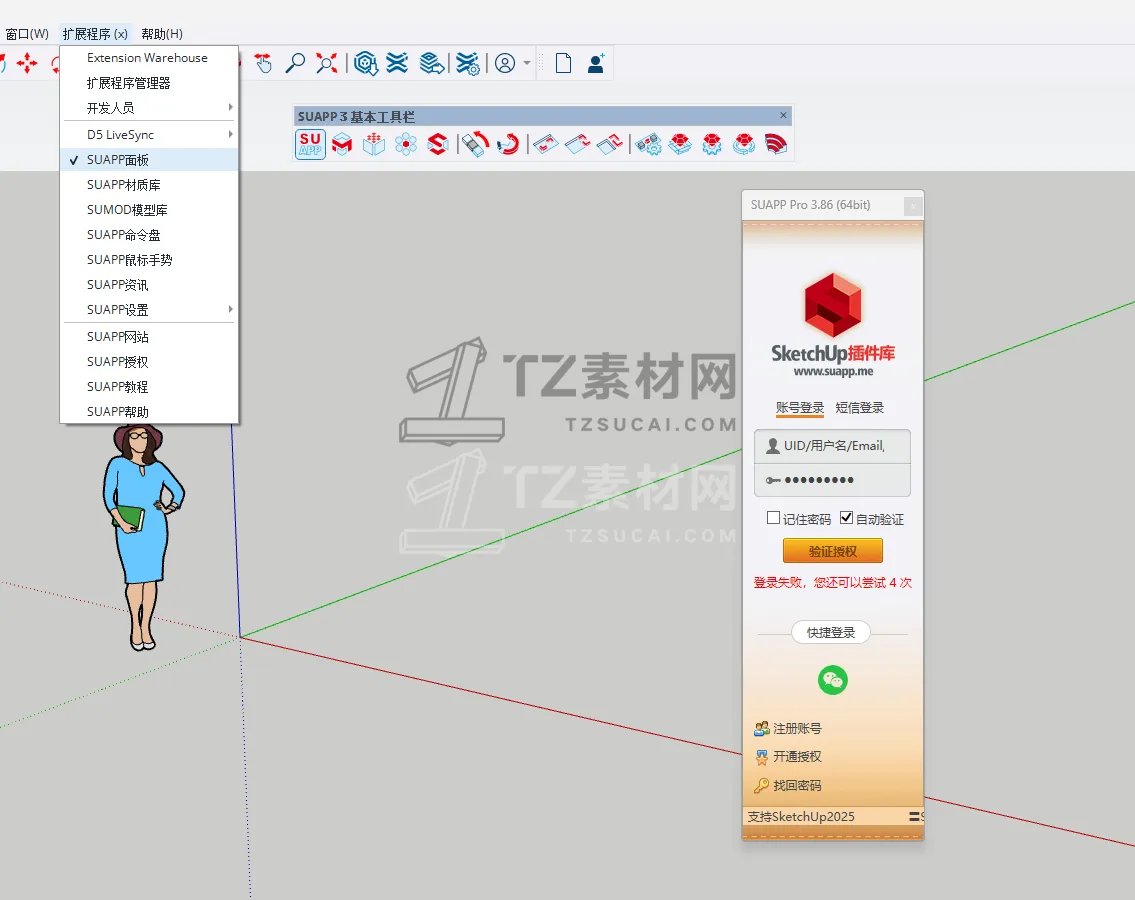Open SUAPP帮助 menu entry
1135x900 pixels.
coord(149,411)
